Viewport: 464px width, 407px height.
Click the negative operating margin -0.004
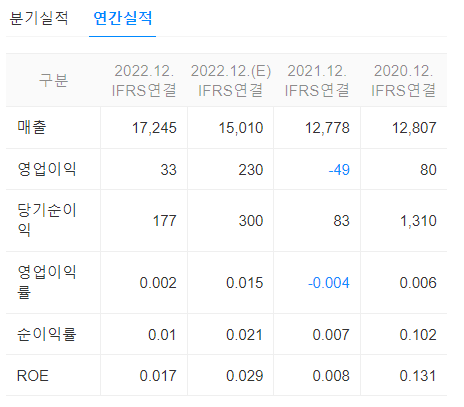point(329,283)
